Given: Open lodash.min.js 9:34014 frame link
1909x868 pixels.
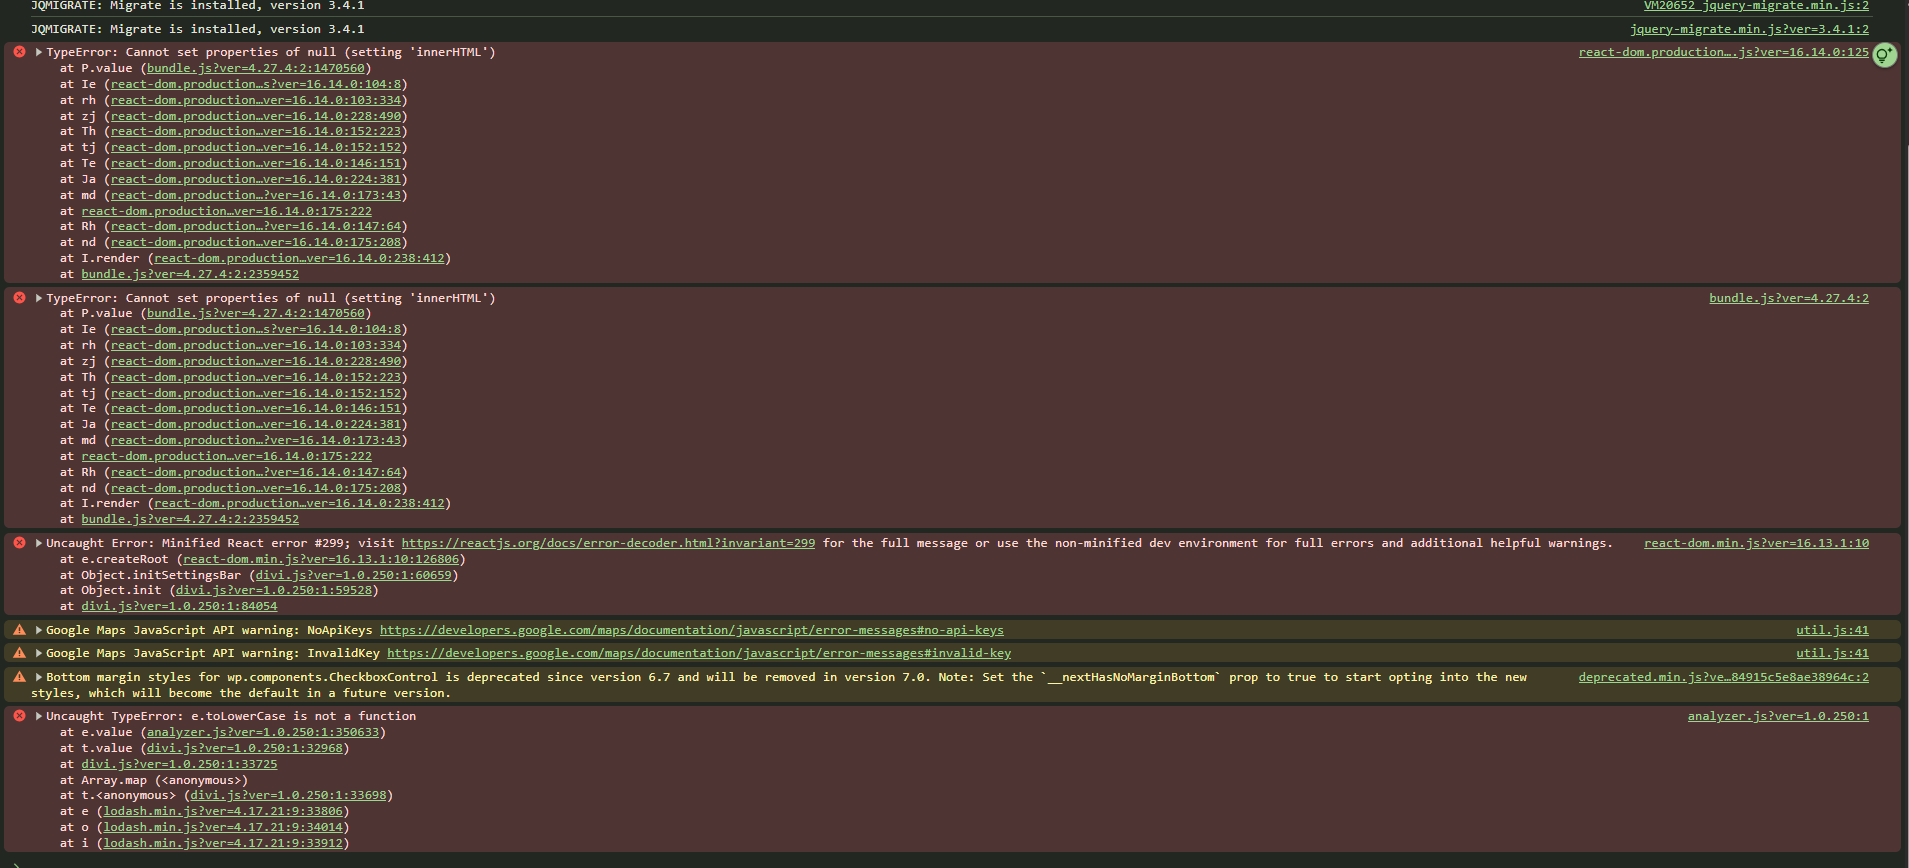Looking at the screenshot, I should pyautogui.click(x=223, y=827).
